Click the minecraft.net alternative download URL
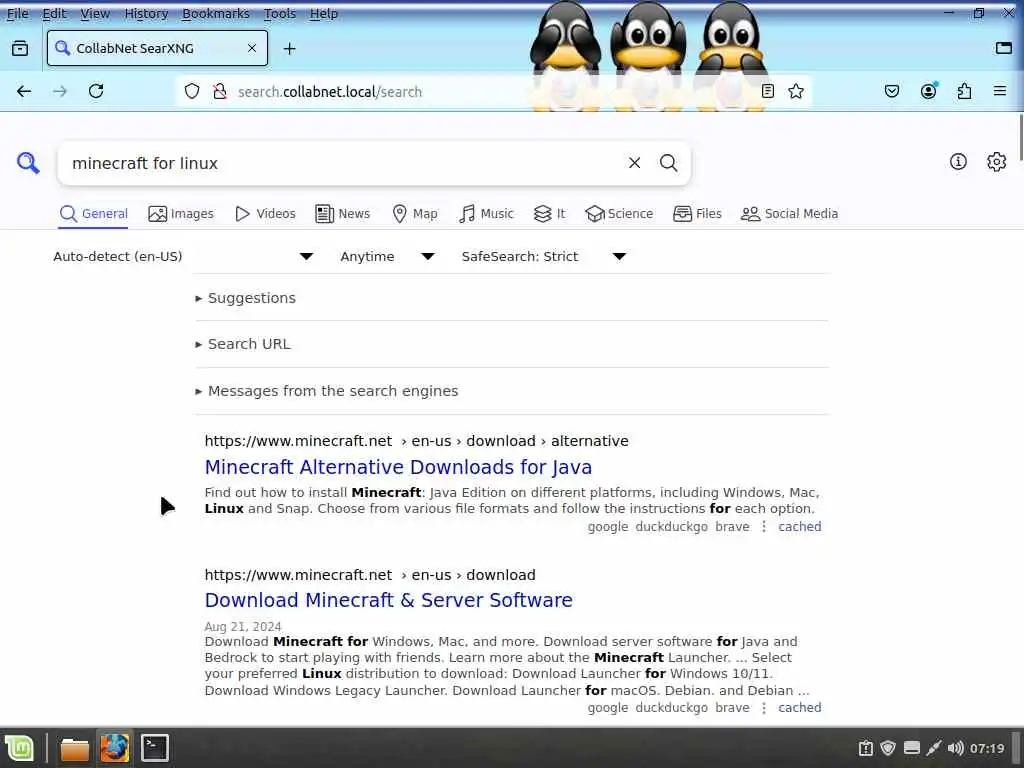This screenshot has height=768, width=1024. pos(417,441)
